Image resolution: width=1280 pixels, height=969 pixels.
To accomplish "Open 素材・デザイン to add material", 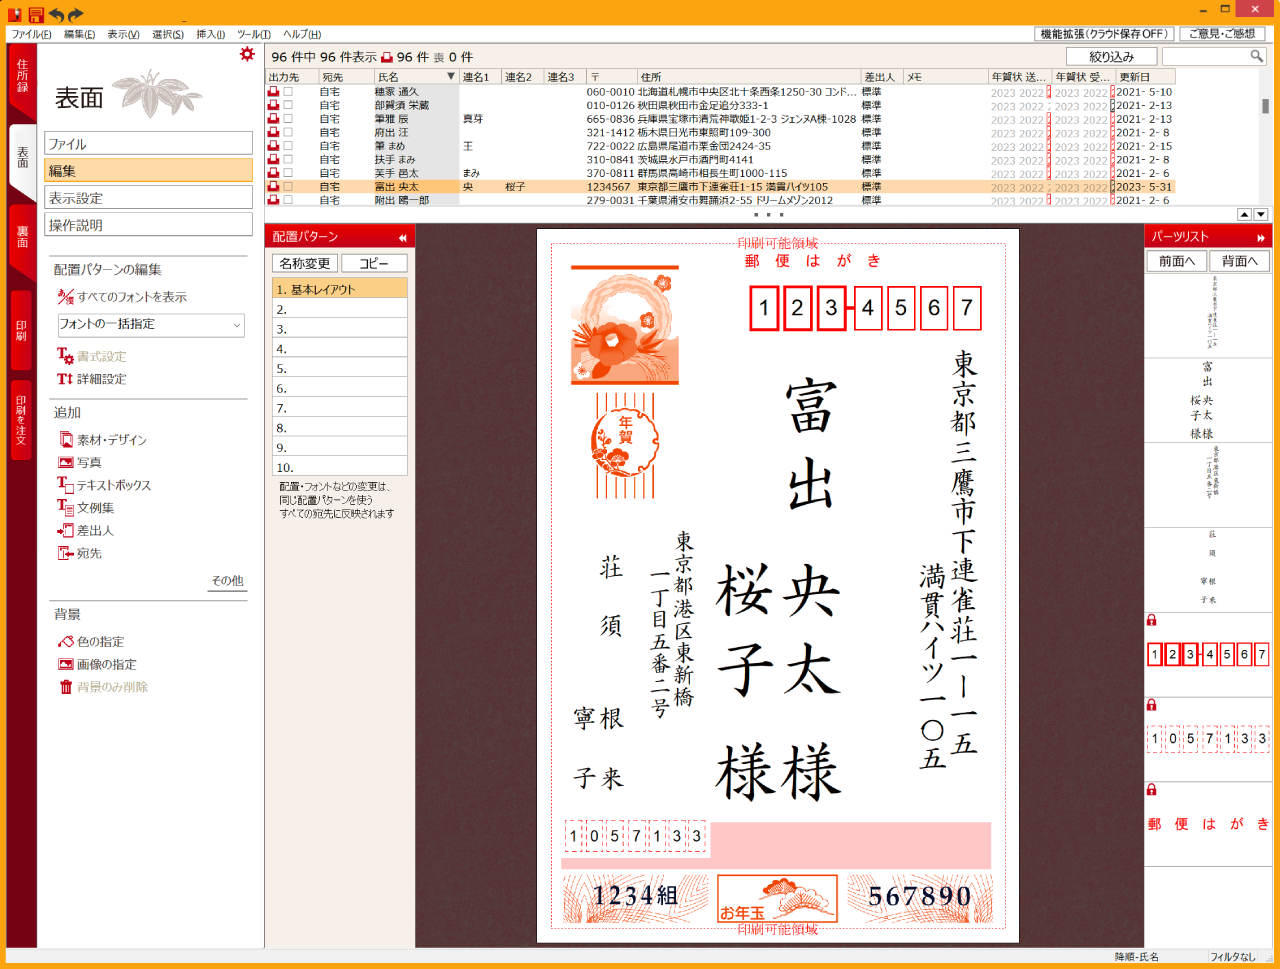I will pos(111,440).
